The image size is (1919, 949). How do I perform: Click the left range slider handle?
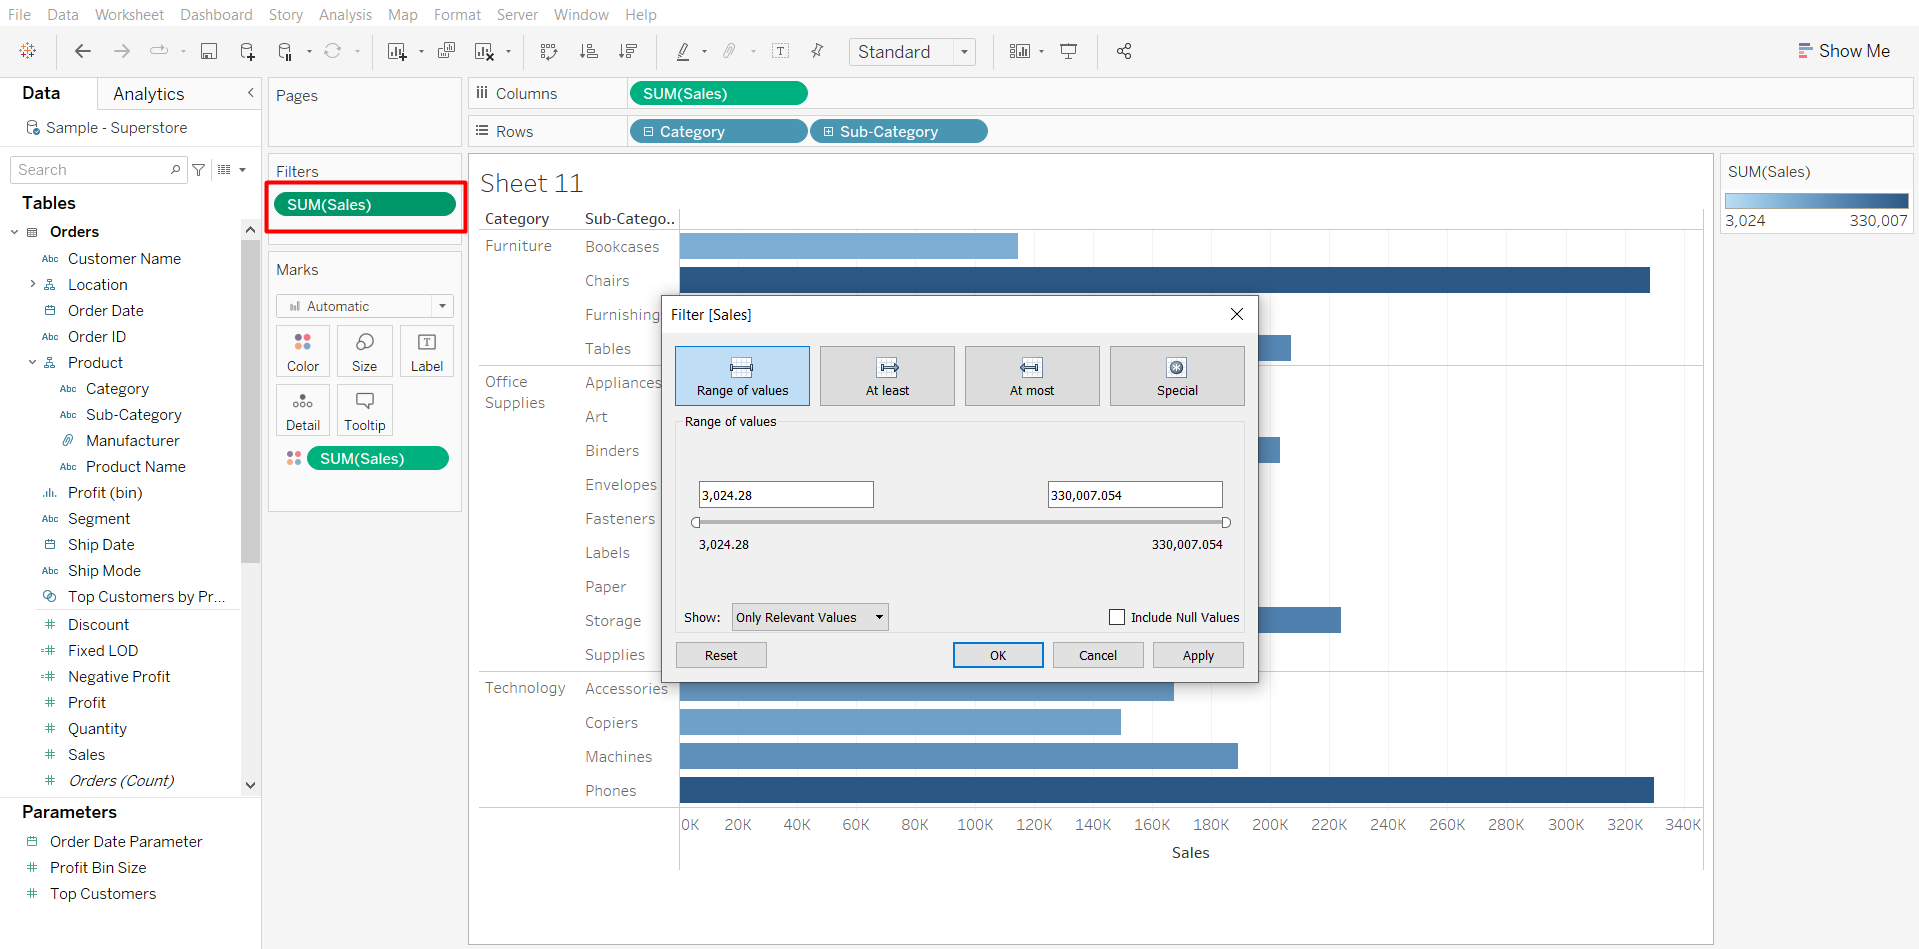[696, 522]
